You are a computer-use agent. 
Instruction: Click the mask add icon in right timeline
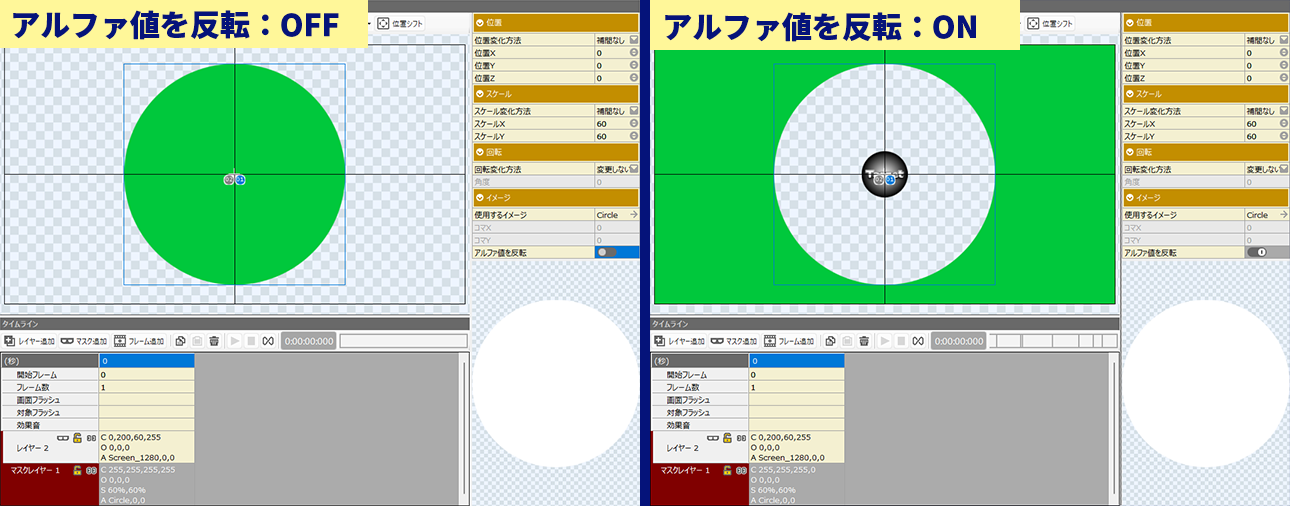pos(716,341)
